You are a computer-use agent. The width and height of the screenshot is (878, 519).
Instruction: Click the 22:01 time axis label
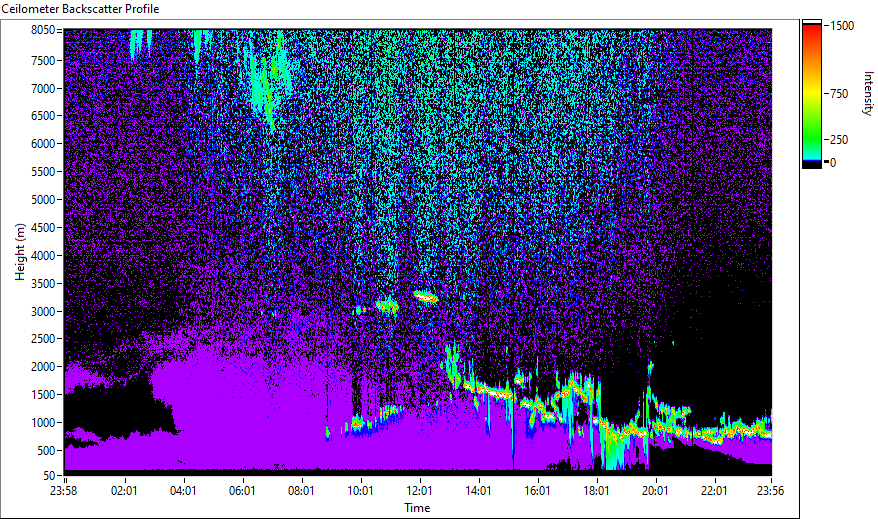(714, 491)
